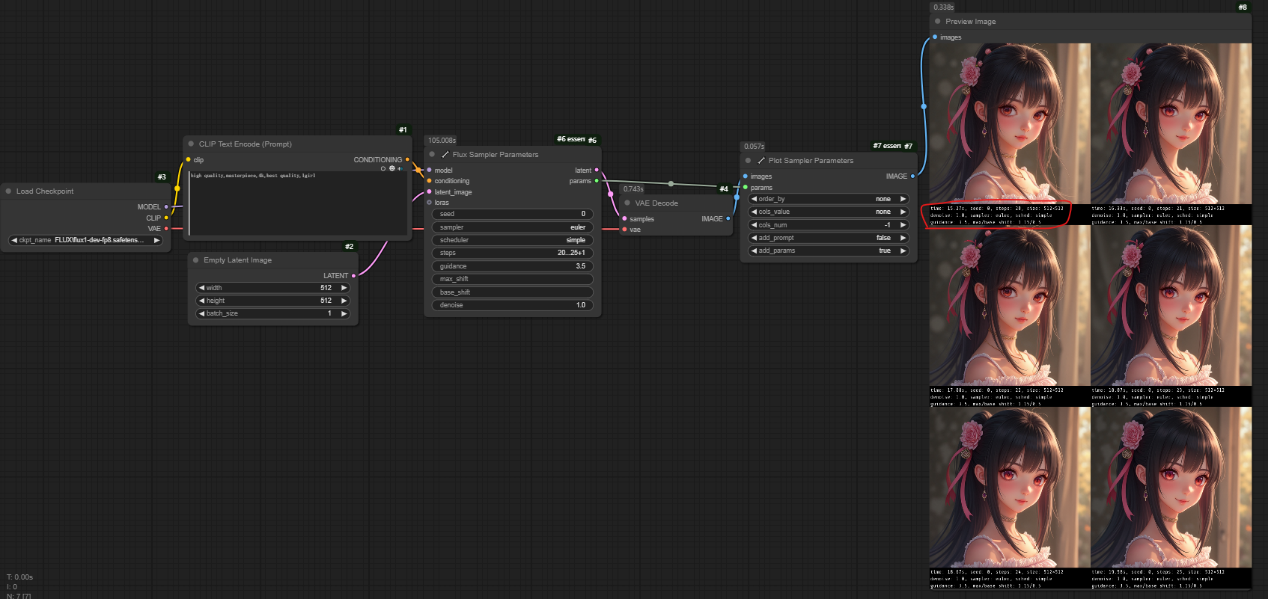Click the guidance value field
Image resolution: width=1268 pixels, height=599 pixels.
(x=511, y=266)
